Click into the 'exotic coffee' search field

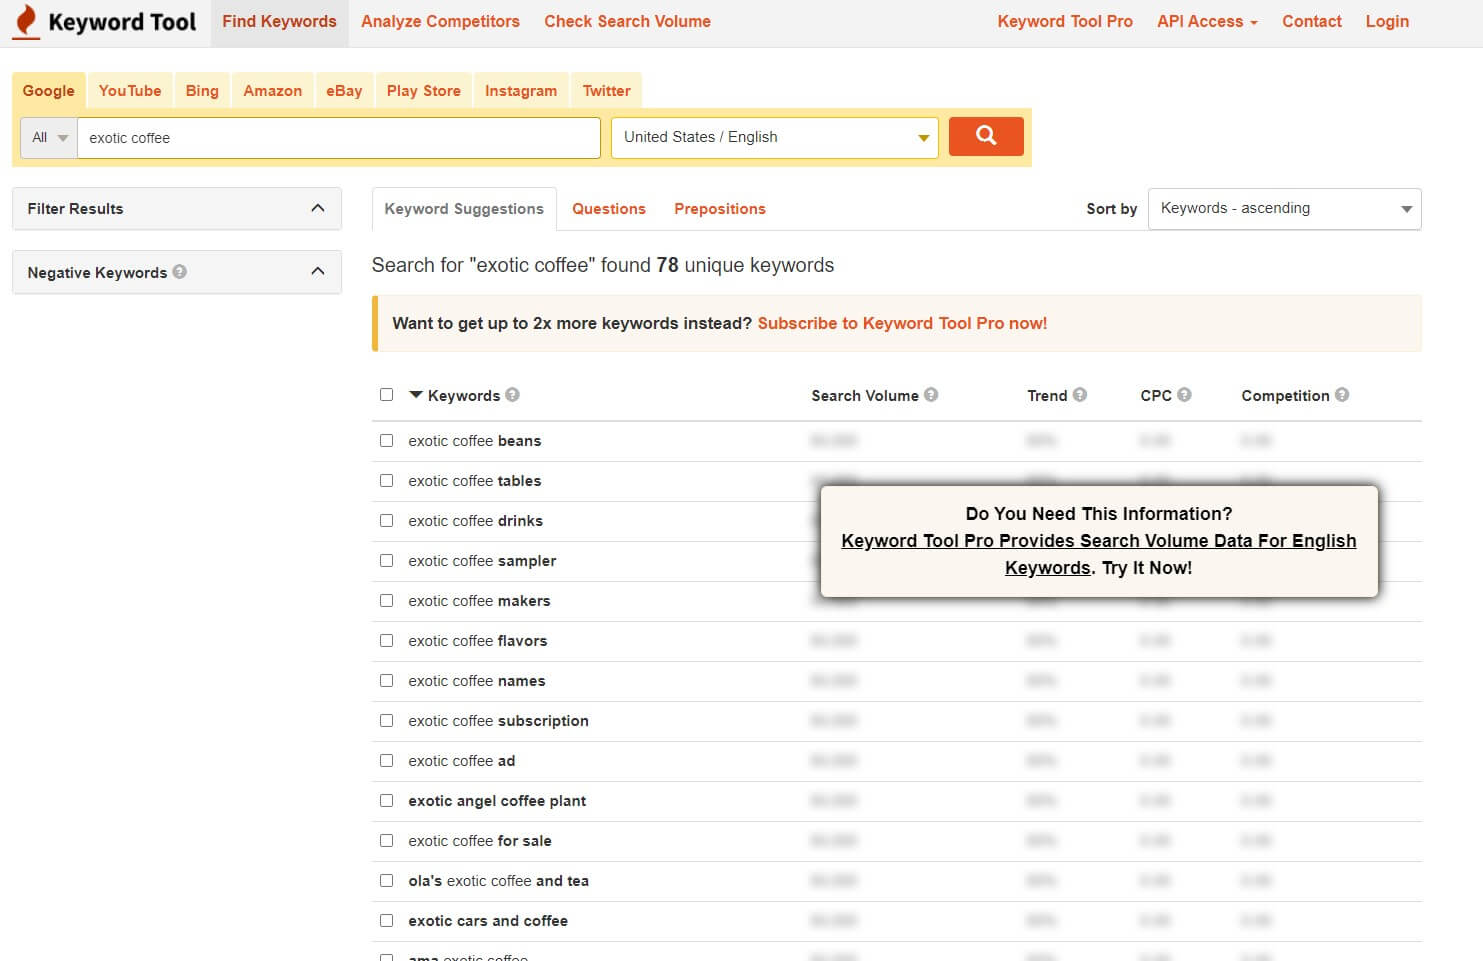[339, 137]
